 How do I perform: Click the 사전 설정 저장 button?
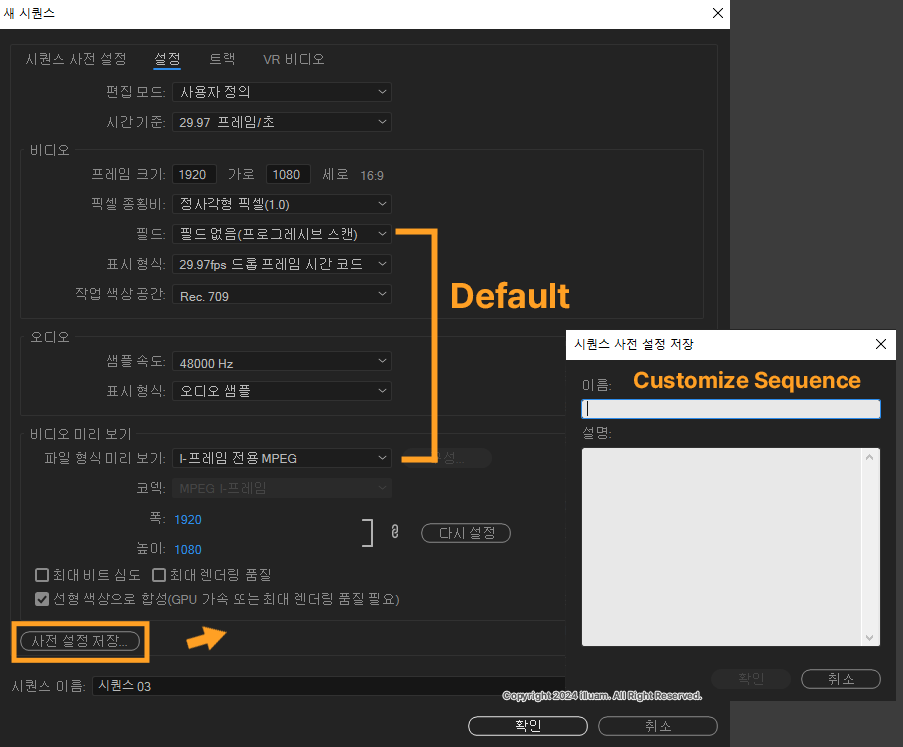click(80, 641)
